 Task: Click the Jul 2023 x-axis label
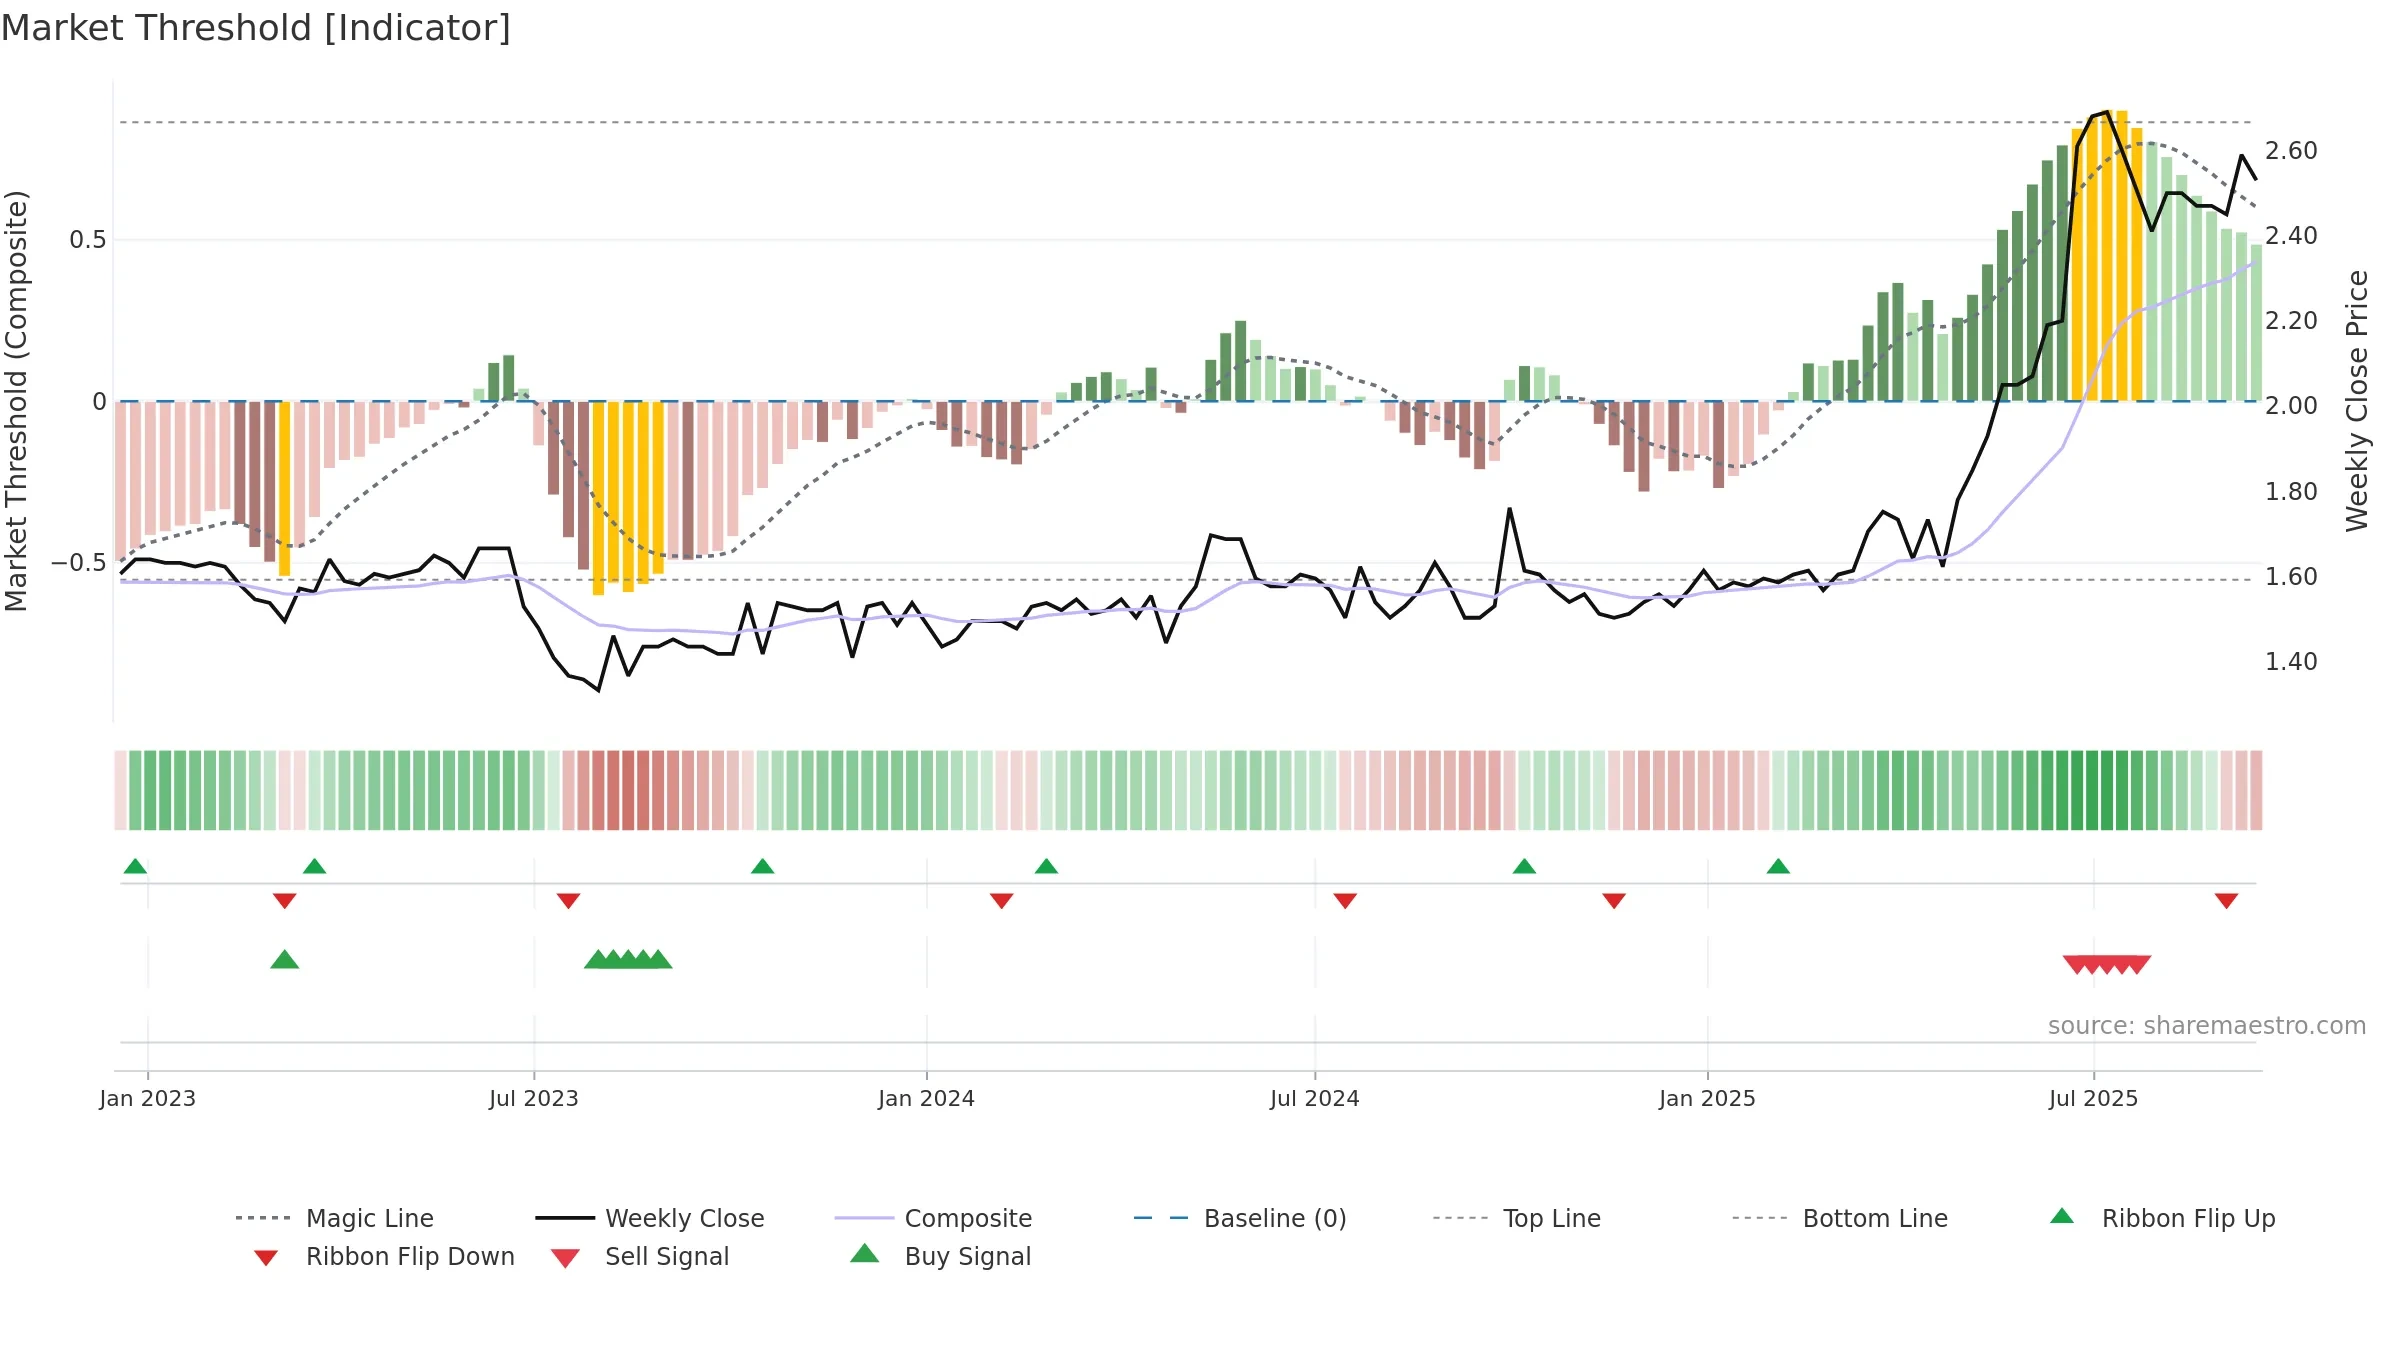coord(533,1098)
